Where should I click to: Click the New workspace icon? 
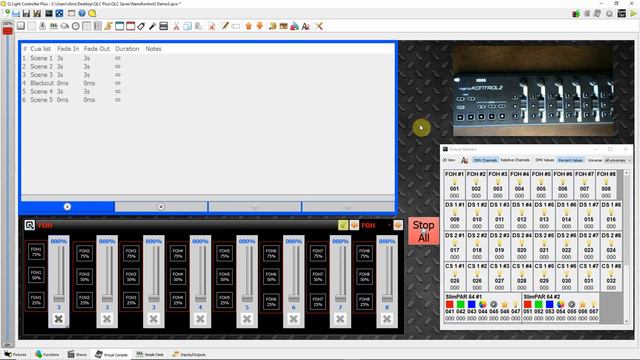pyautogui.click(x=7, y=13)
